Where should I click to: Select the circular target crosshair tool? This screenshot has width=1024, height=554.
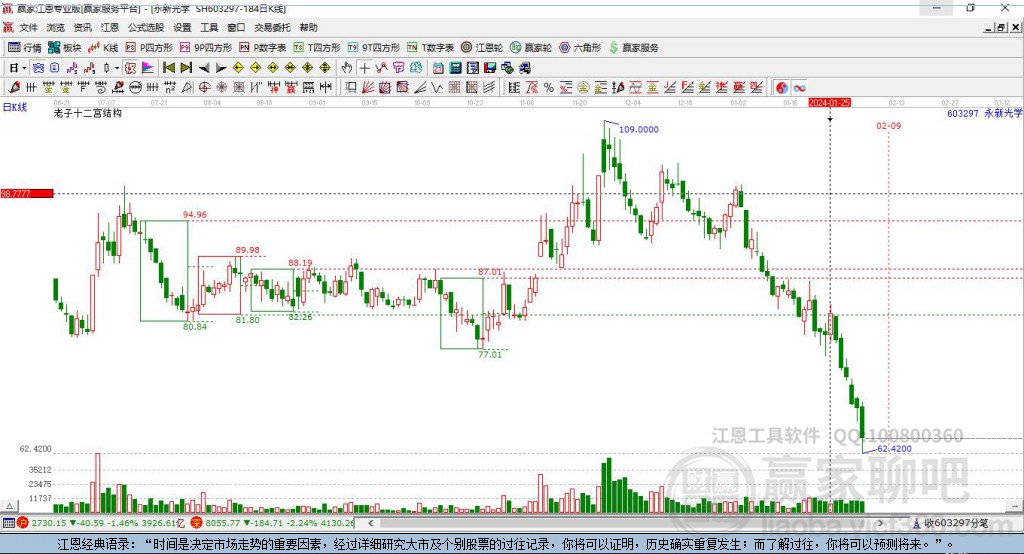click(x=204, y=88)
